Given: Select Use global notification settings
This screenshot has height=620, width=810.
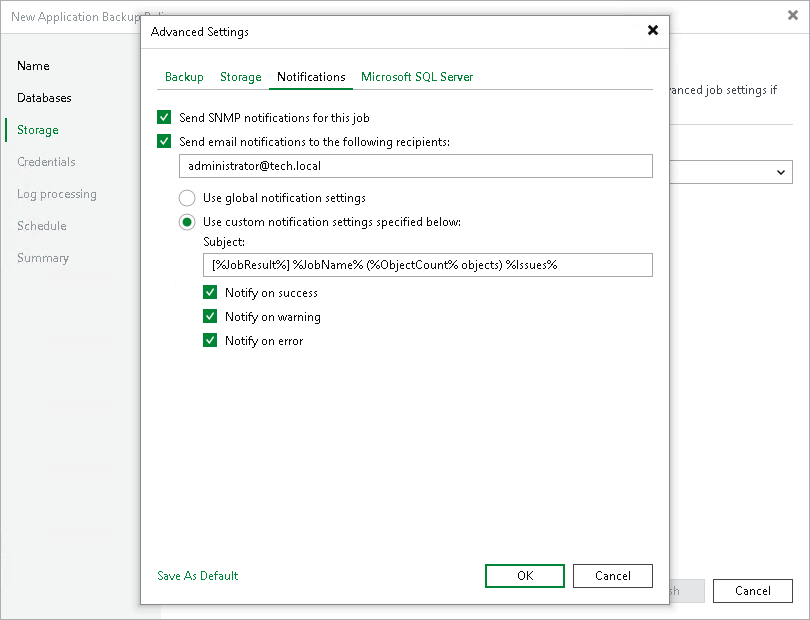Looking at the screenshot, I should 187,198.
